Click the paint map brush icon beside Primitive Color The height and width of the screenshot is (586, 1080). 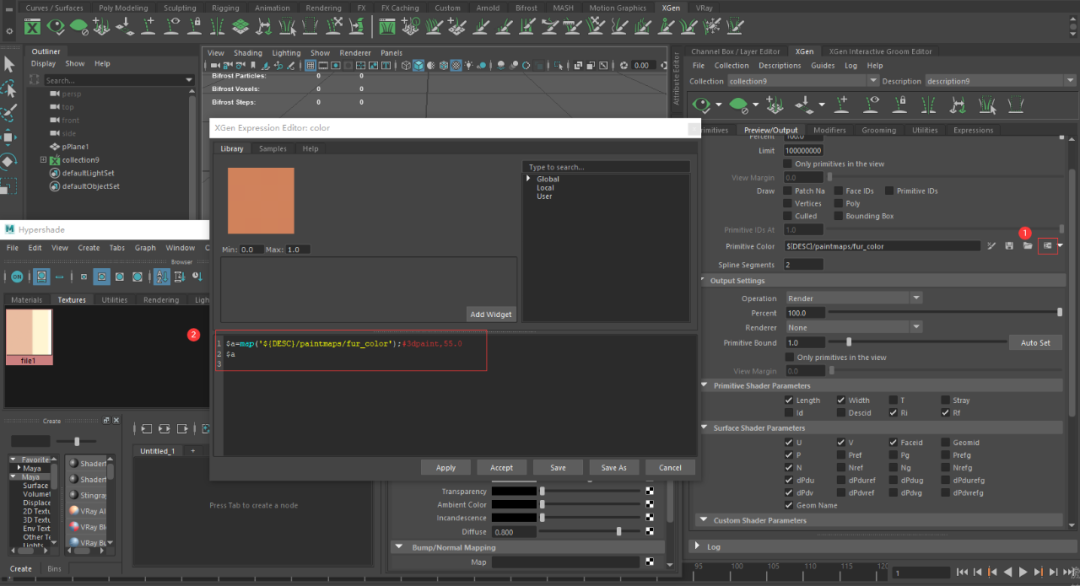point(991,246)
